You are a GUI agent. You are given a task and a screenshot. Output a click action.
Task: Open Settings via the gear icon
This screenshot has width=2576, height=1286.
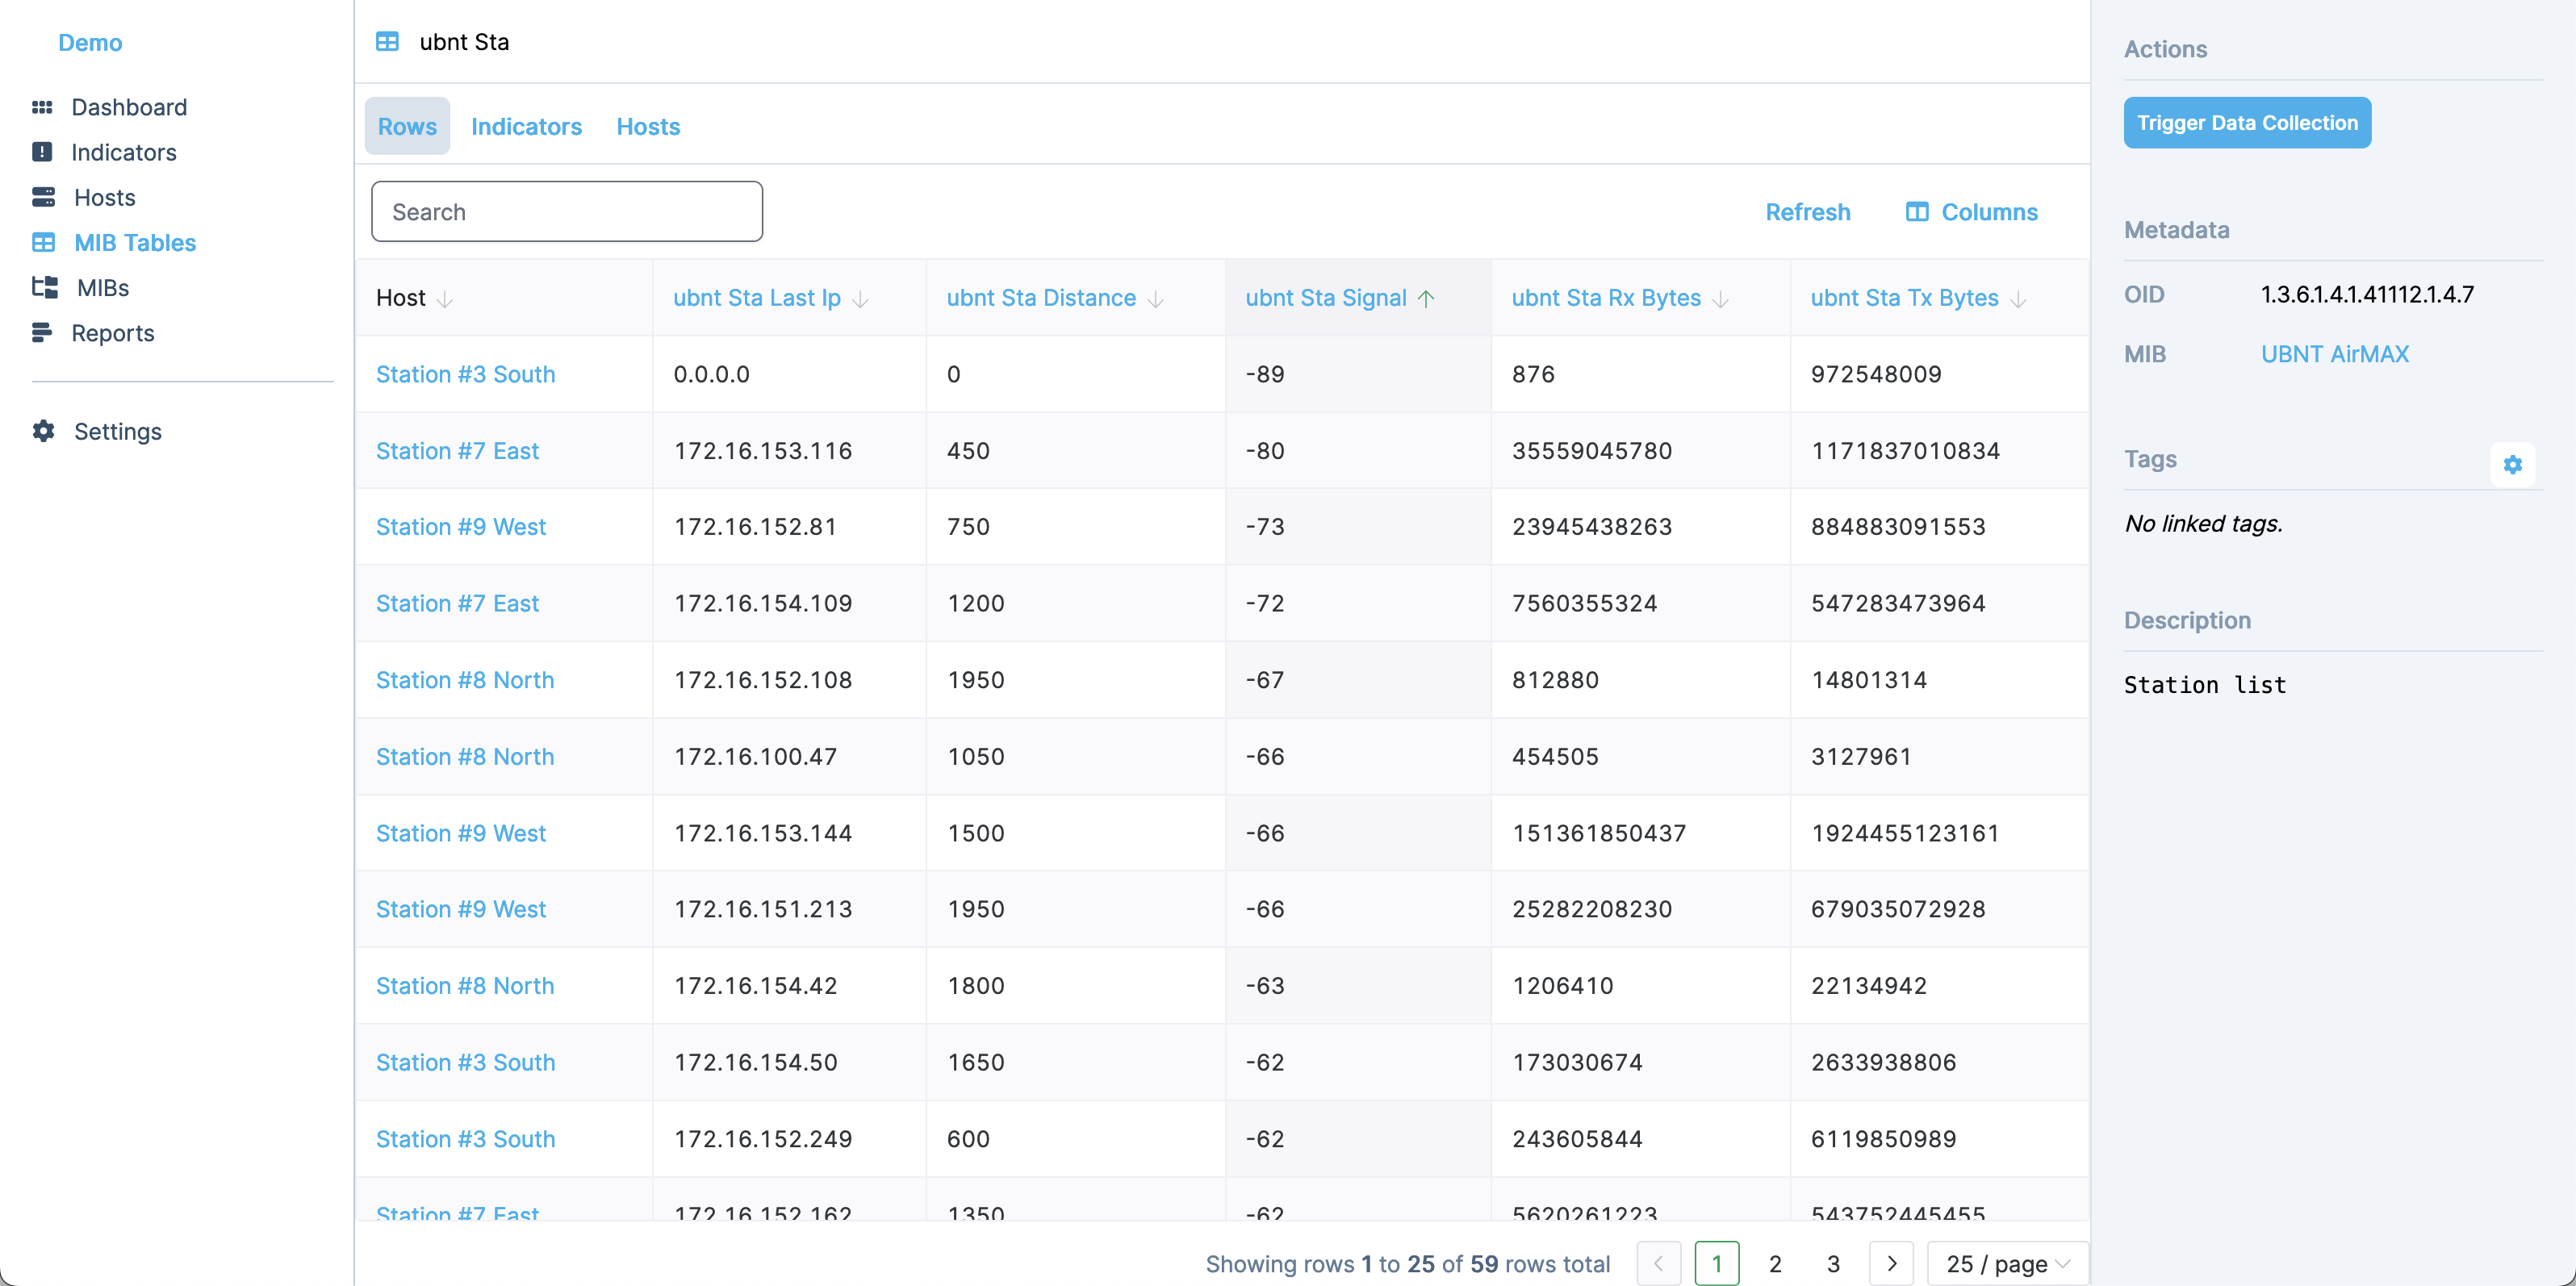[x=43, y=431]
